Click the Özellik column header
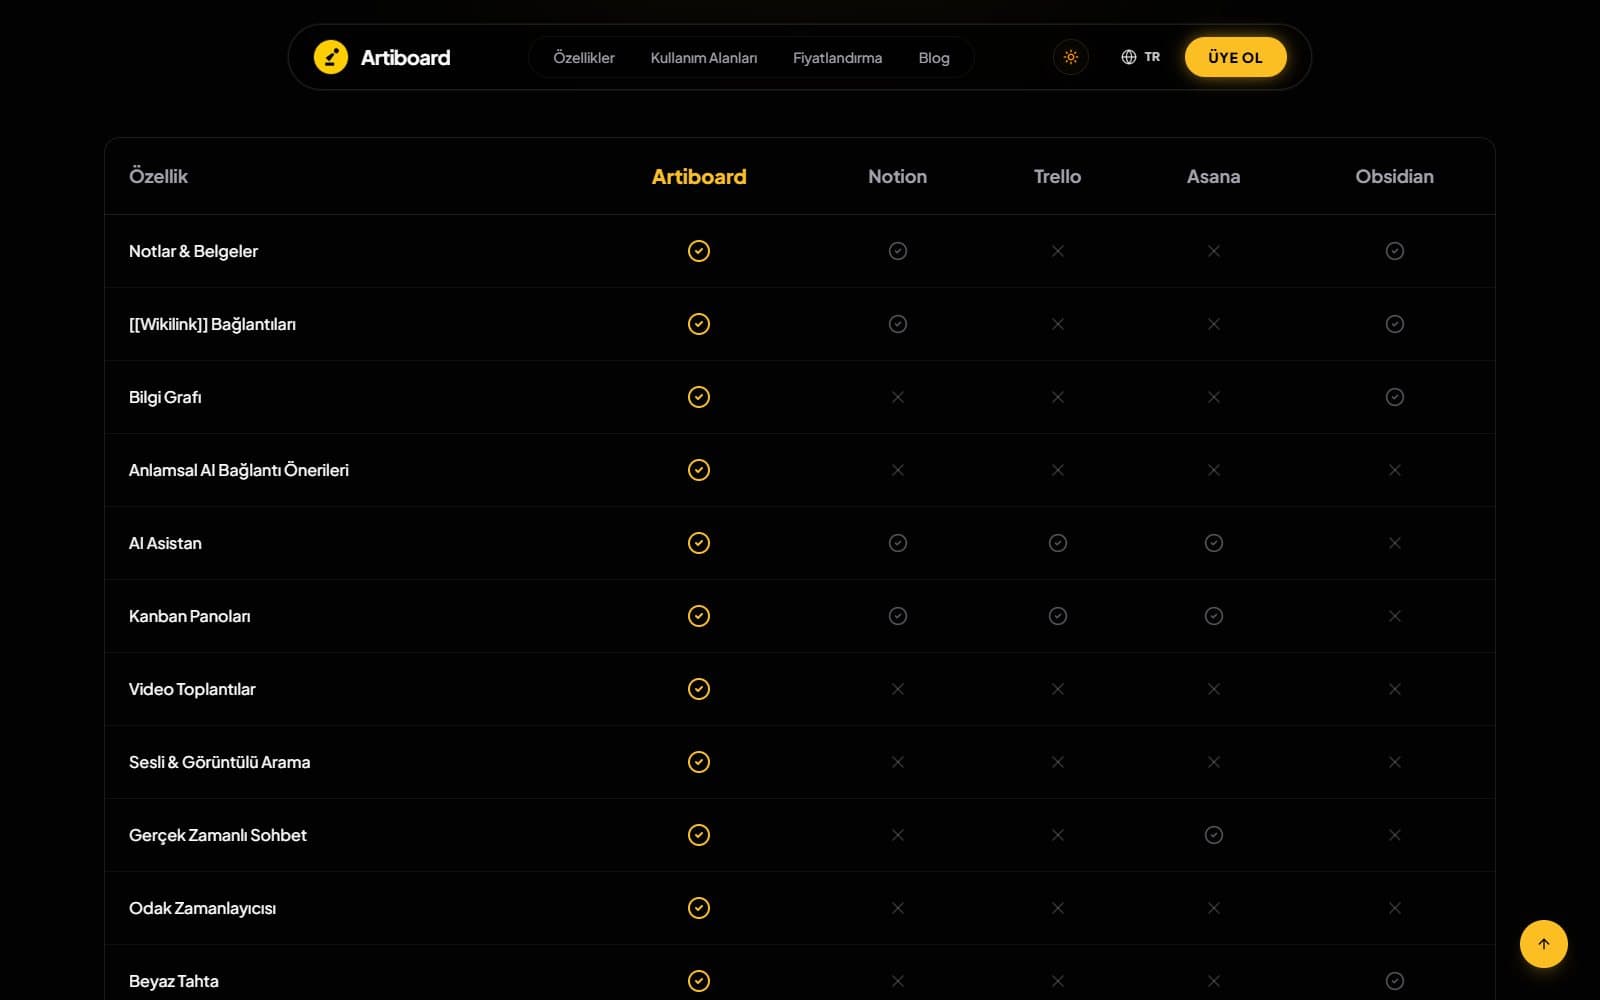The height and width of the screenshot is (1000, 1600). pos(158,176)
